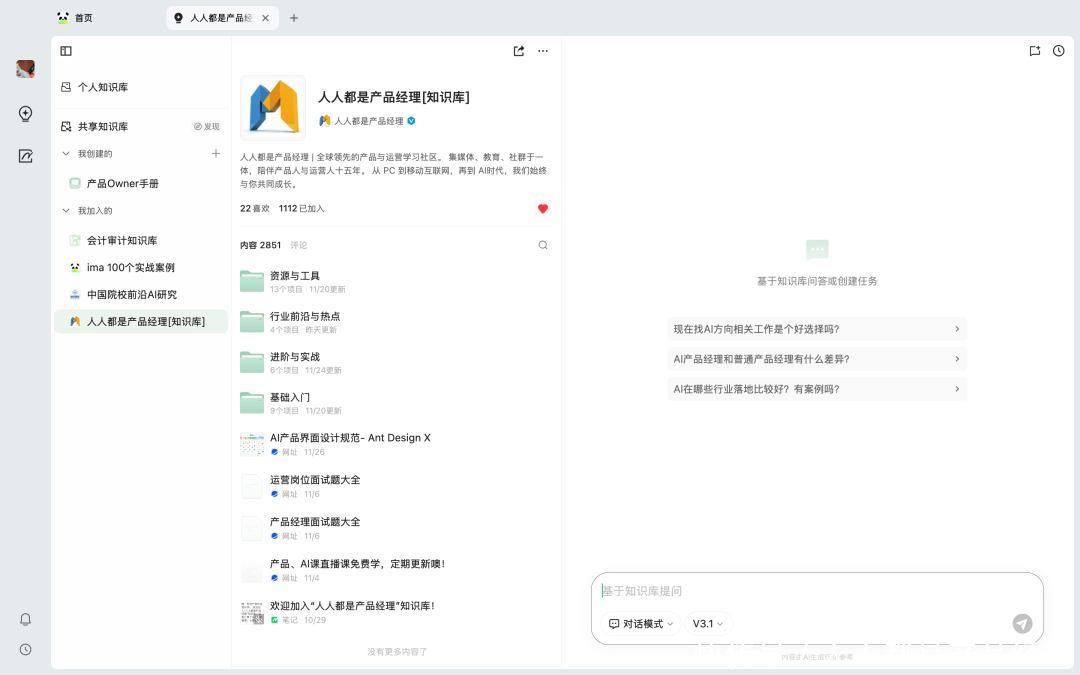The height and width of the screenshot is (675, 1080).
Task: Select suggestion AI产品经理和普通产品经理有什么差异
Action: coord(817,359)
